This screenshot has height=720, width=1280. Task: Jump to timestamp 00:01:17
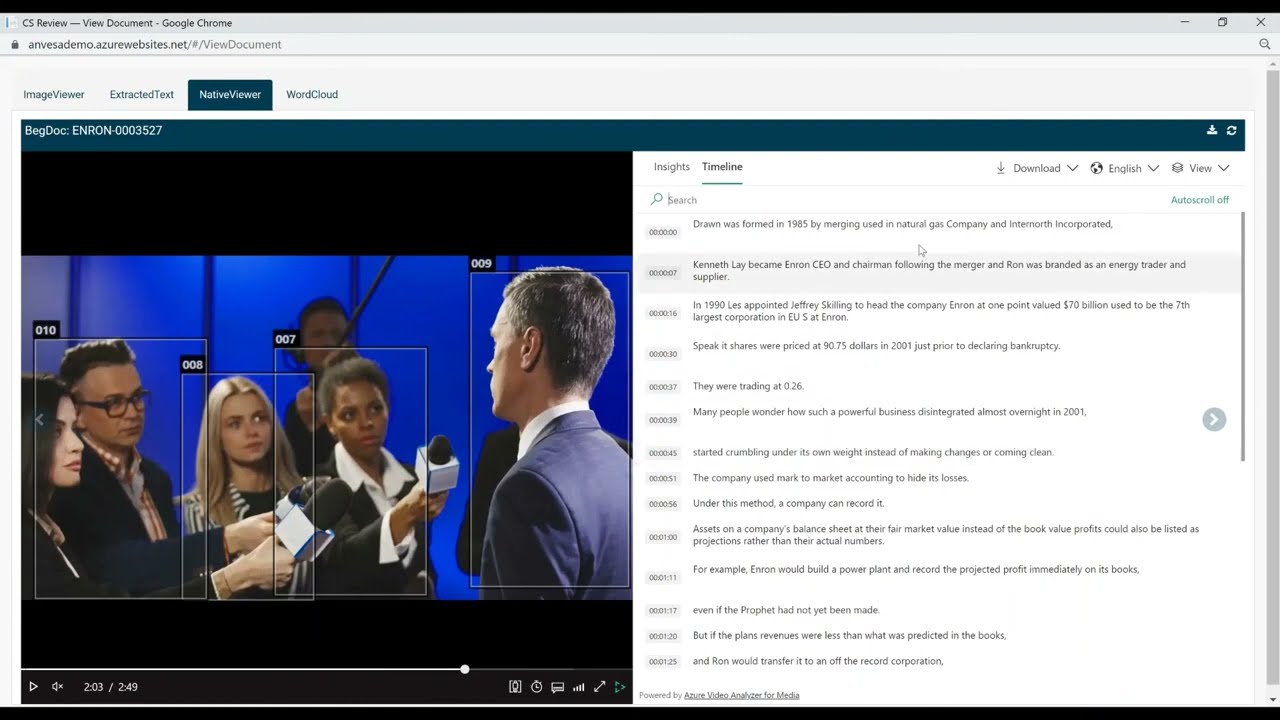[x=663, y=611]
